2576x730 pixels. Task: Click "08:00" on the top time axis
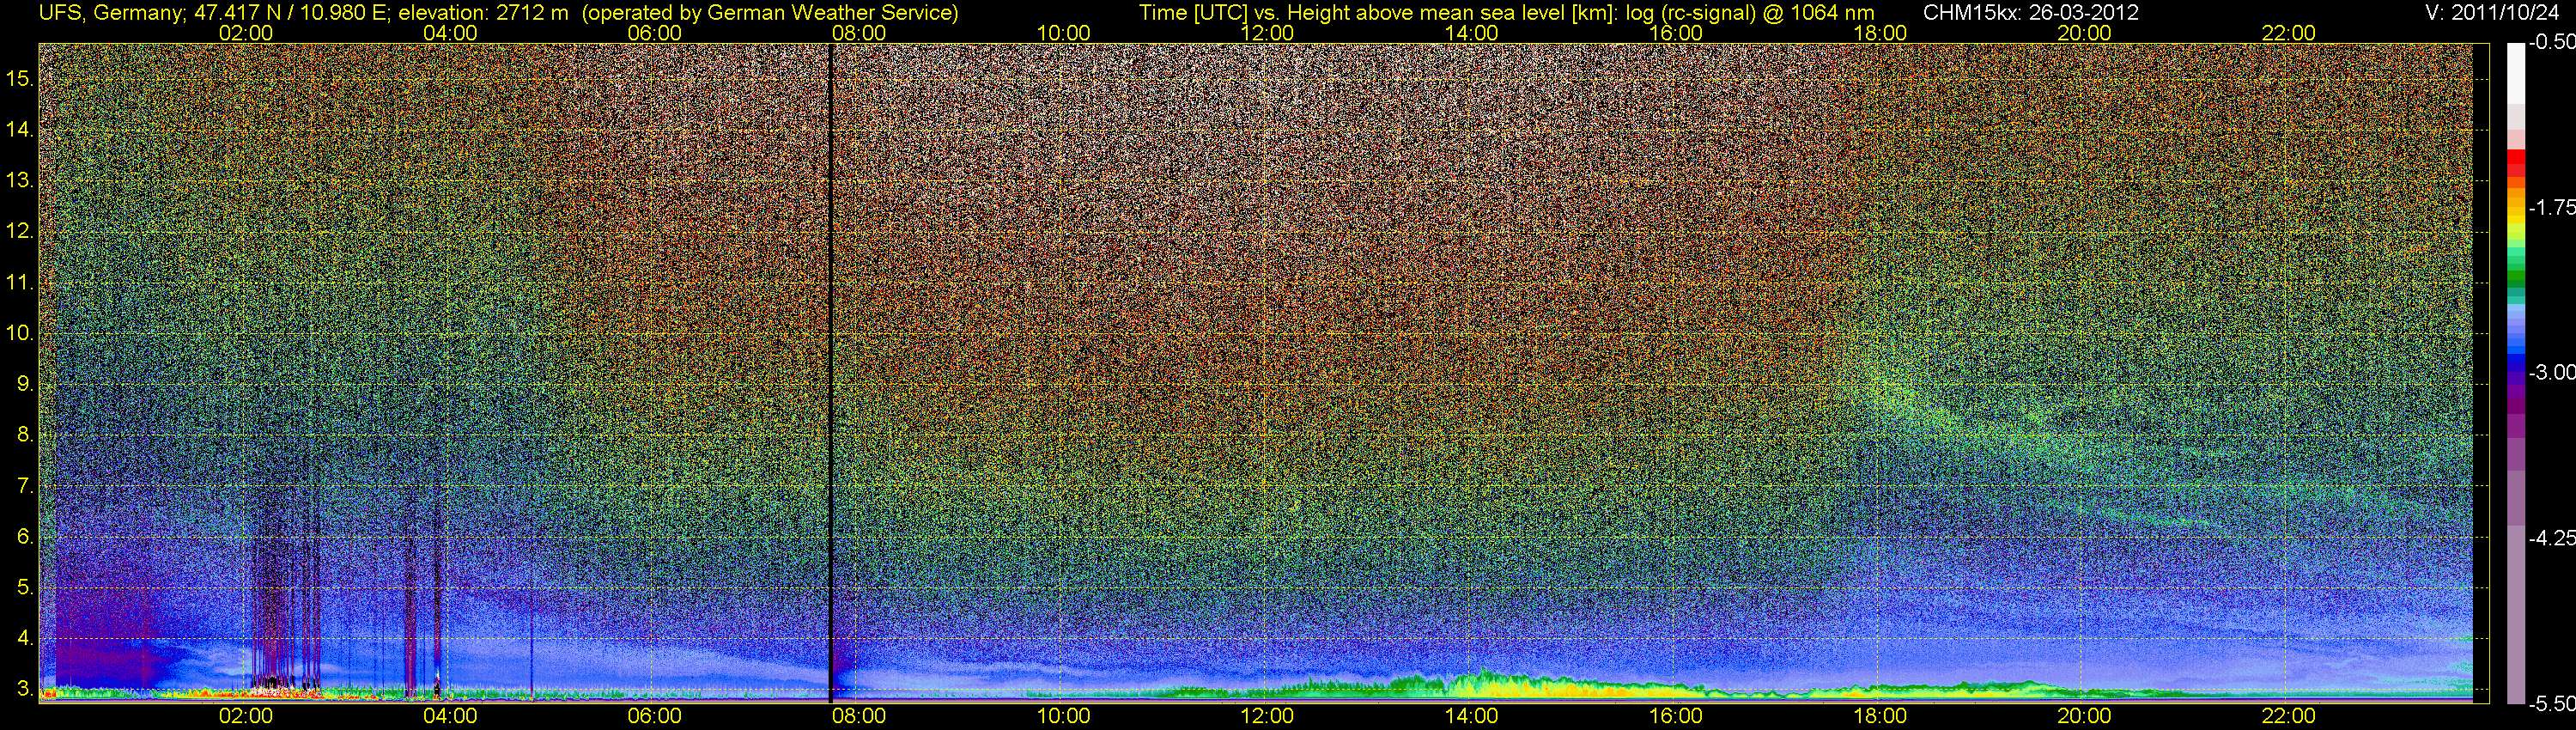859,33
